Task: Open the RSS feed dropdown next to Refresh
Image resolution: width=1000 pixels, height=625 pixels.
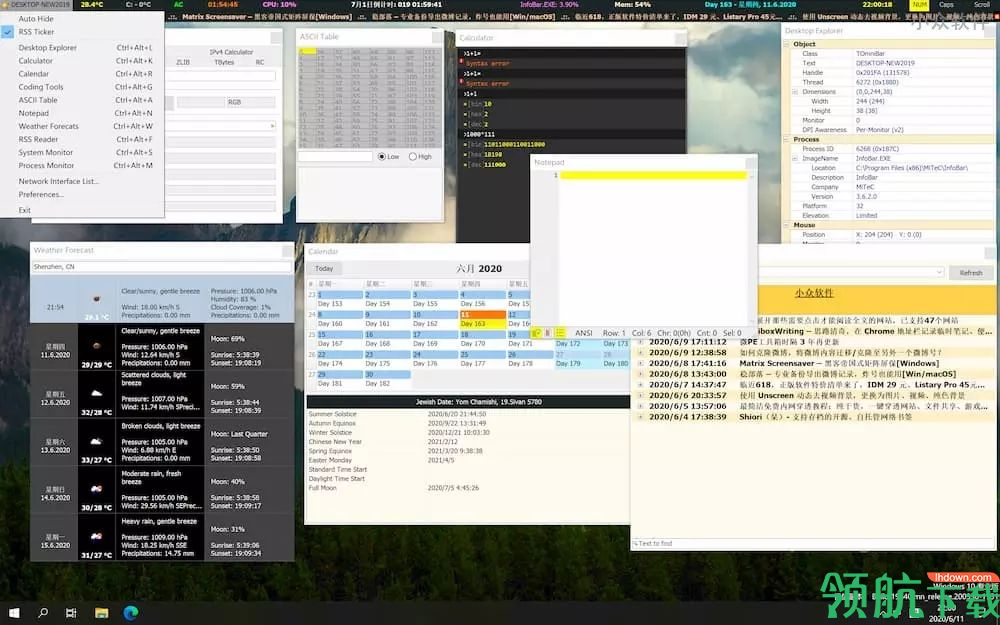Action: pyautogui.click(x=939, y=272)
